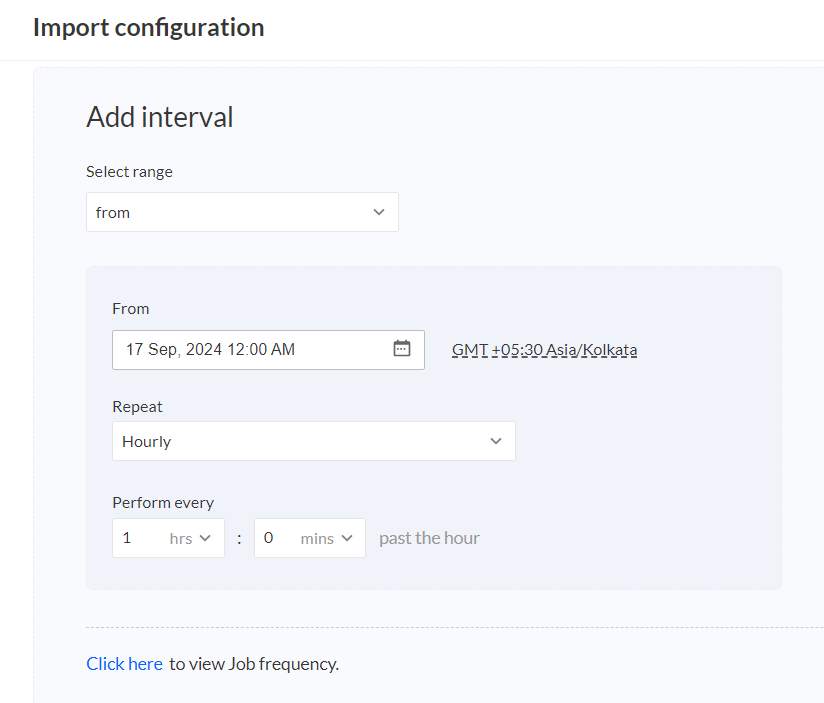Click the 'Import configuration' page title
824x703 pixels.
point(149,27)
